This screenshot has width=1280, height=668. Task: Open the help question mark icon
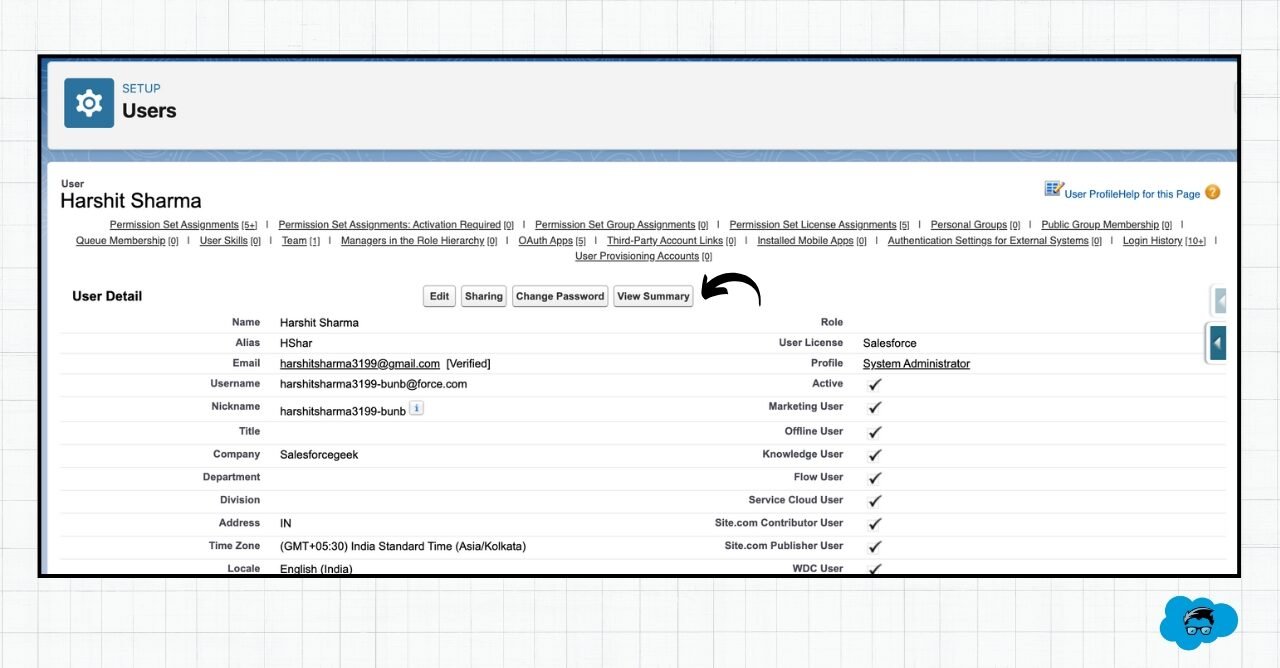point(1212,193)
